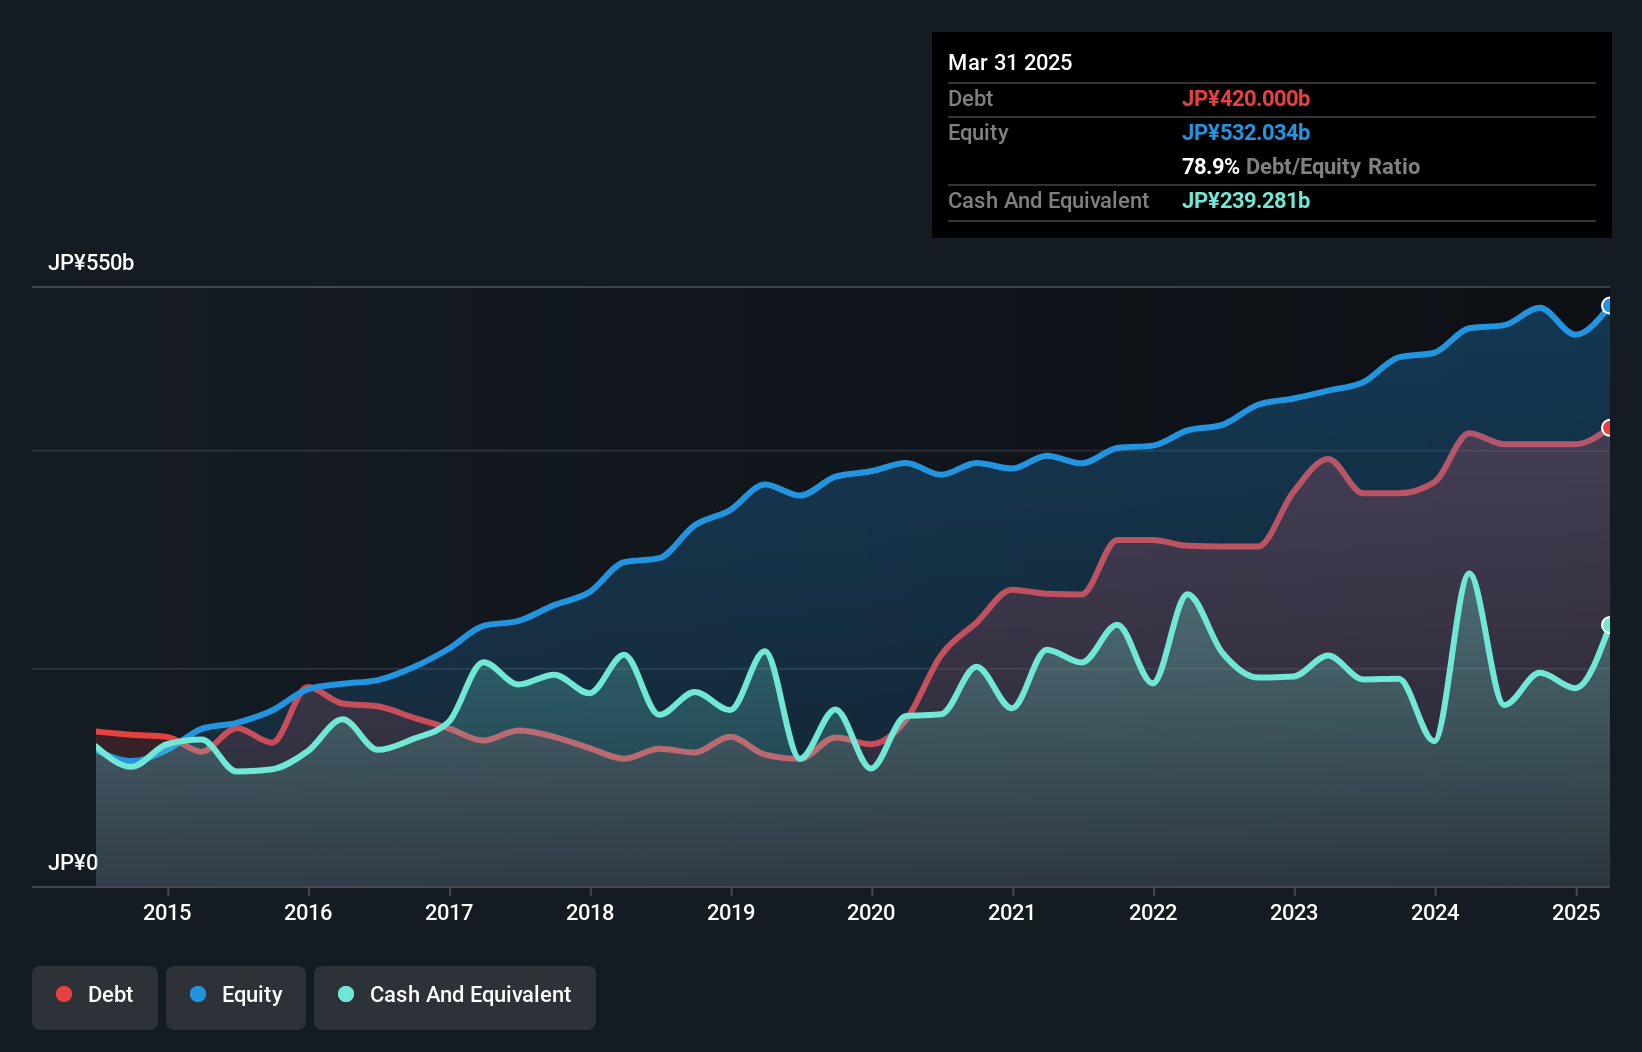The height and width of the screenshot is (1052, 1642).
Task: Click the JP¥550b y-axis label
Action: [91, 263]
